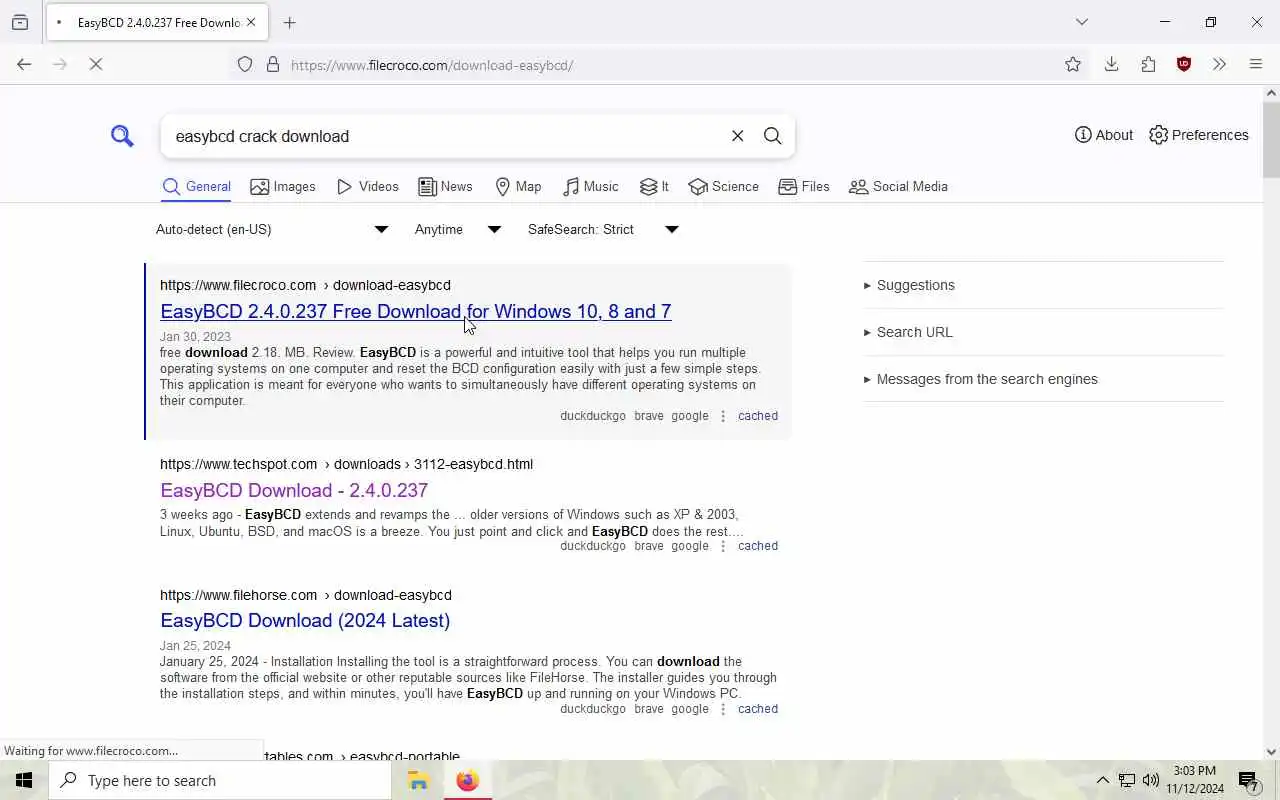Open the Windows Start menu
The image size is (1280, 800).
(24, 780)
